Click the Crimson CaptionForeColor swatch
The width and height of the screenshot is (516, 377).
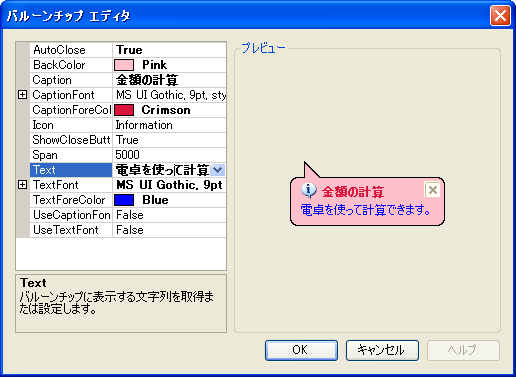click(x=124, y=110)
